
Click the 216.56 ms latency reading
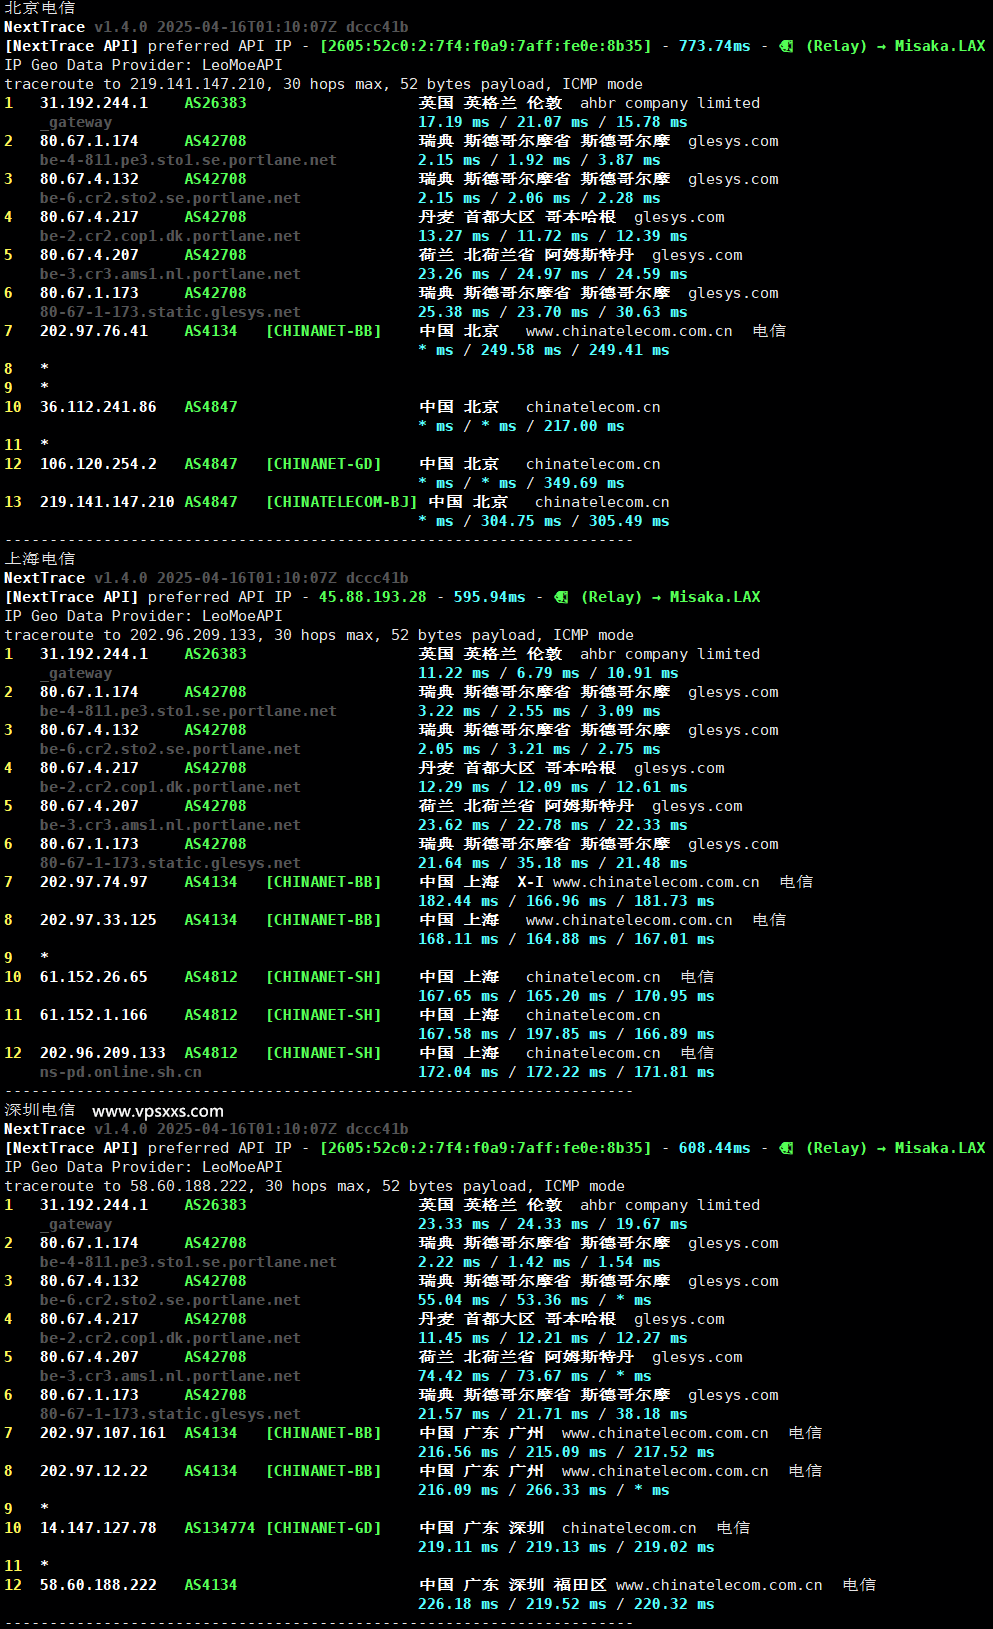[x=458, y=1452]
